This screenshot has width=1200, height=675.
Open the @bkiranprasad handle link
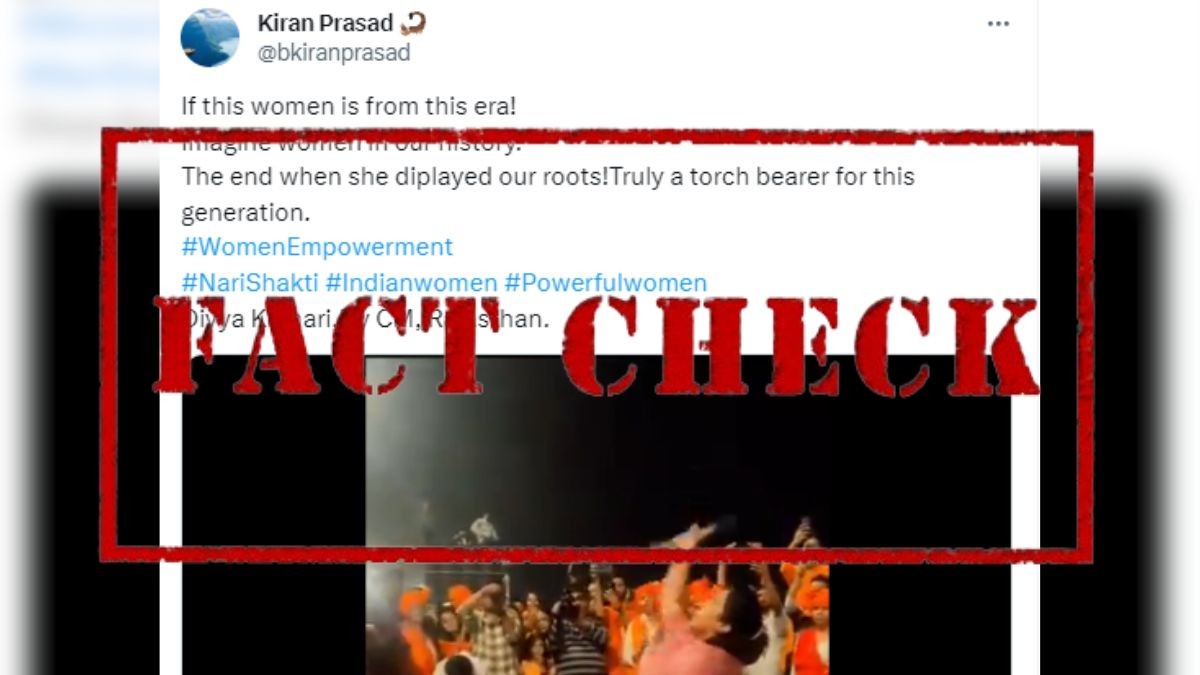[334, 53]
